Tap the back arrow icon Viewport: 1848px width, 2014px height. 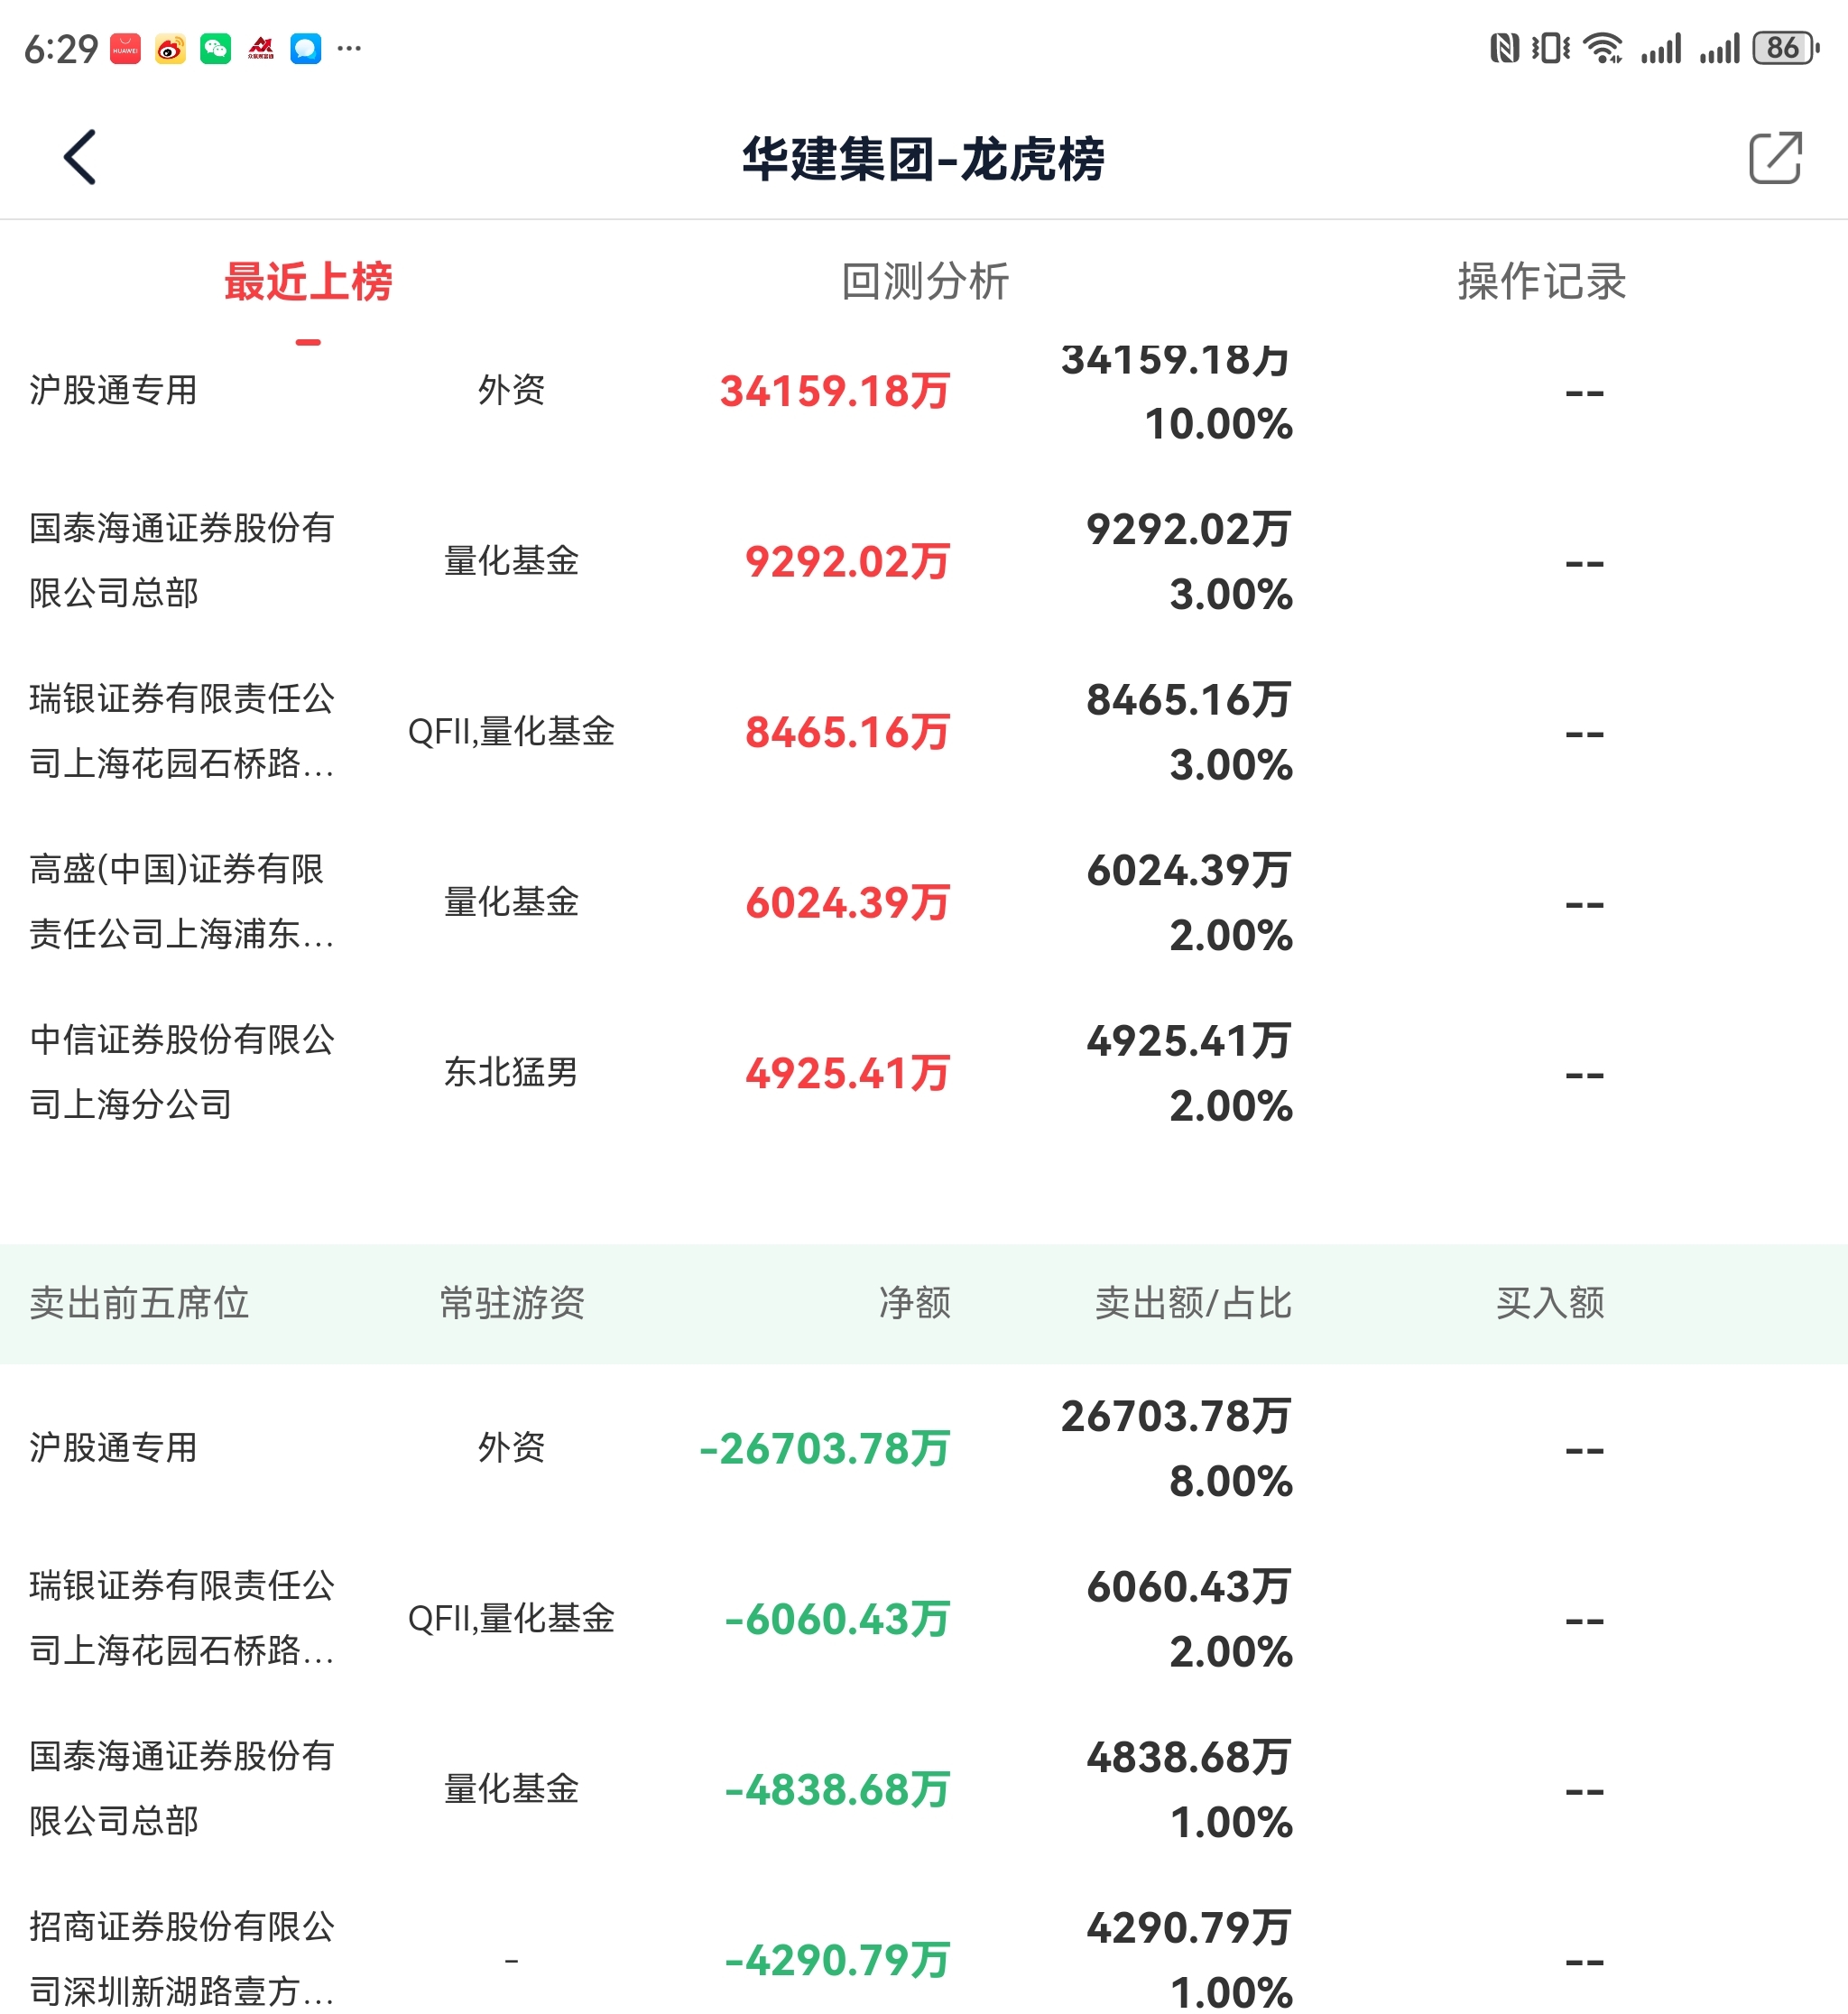80,157
